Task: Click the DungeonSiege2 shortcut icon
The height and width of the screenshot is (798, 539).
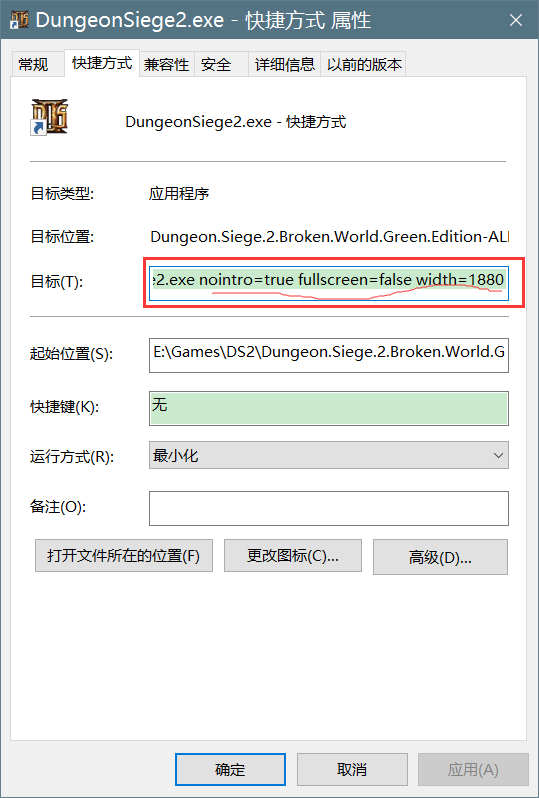Action: (x=49, y=117)
